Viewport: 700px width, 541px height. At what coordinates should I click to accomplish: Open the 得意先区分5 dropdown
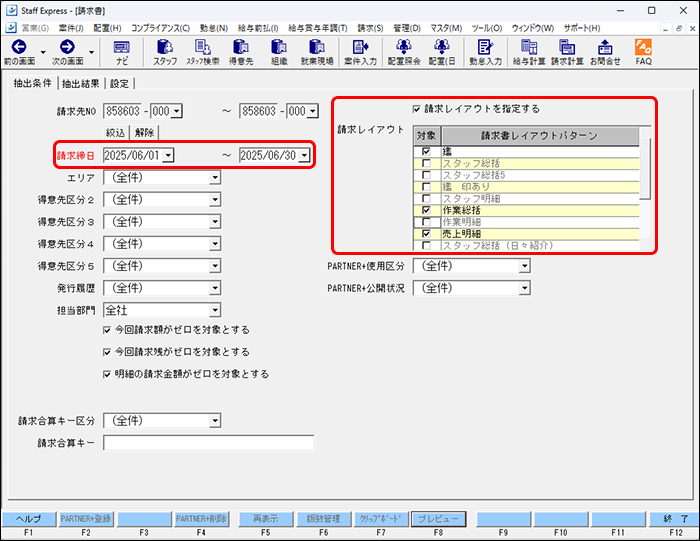pyautogui.click(x=215, y=266)
